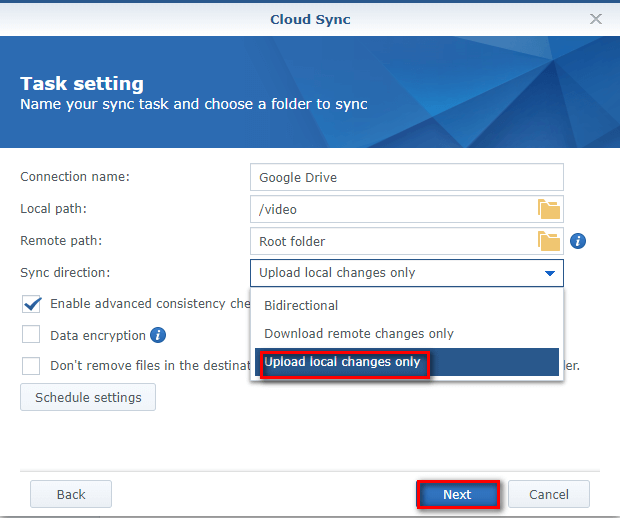Select Bidirectional sync option
Viewport: 620px width, 518px height.
click(x=301, y=305)
